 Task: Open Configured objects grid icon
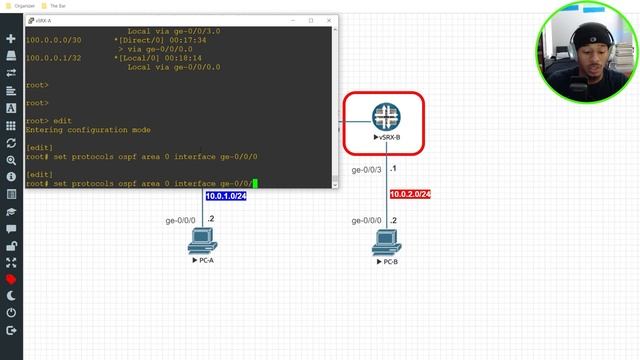coord(11,126)
